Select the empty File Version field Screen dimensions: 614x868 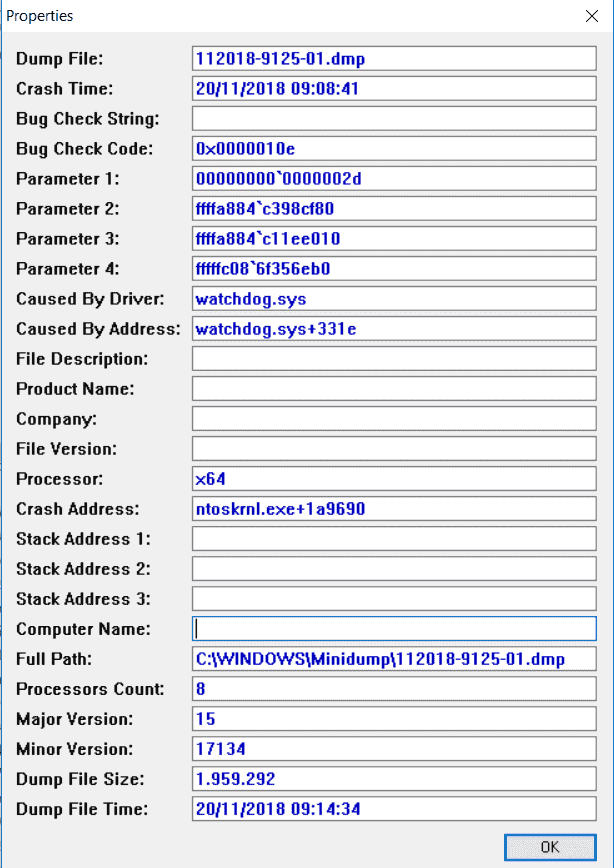[x=394, y=448]
